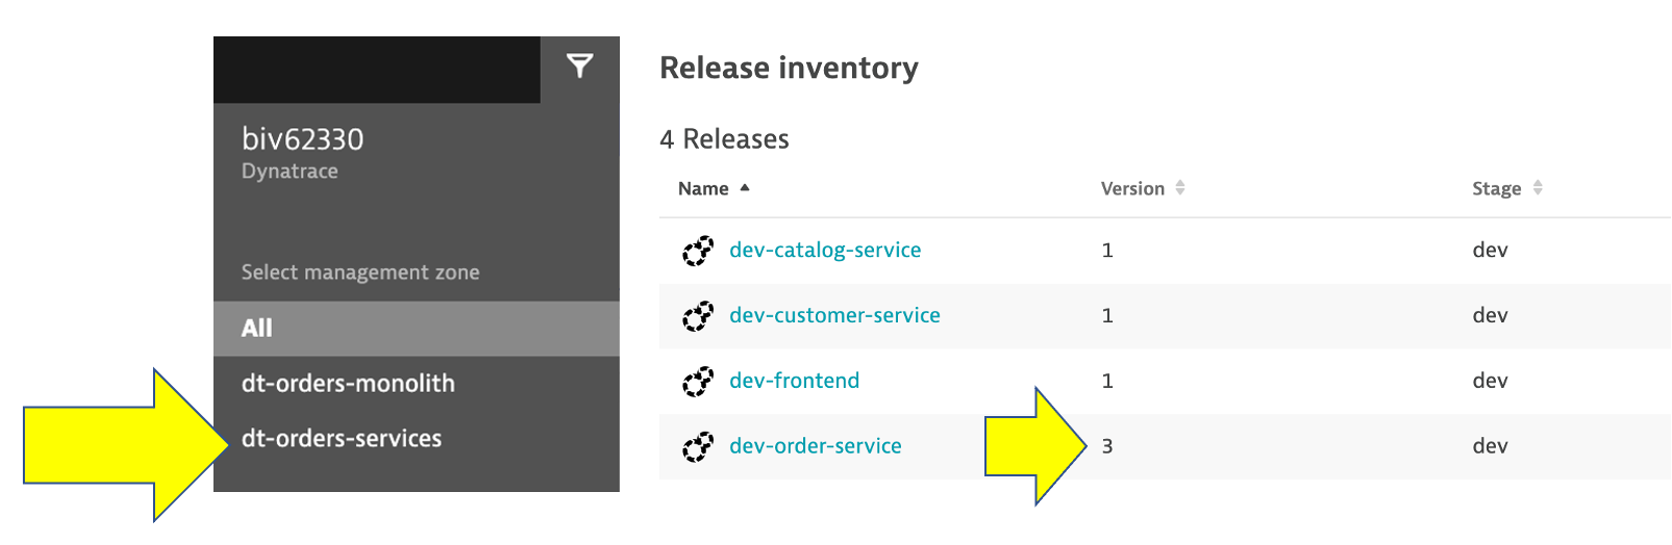
Task: Click version 3 of dev-order-service
Action: point(1107,447)
